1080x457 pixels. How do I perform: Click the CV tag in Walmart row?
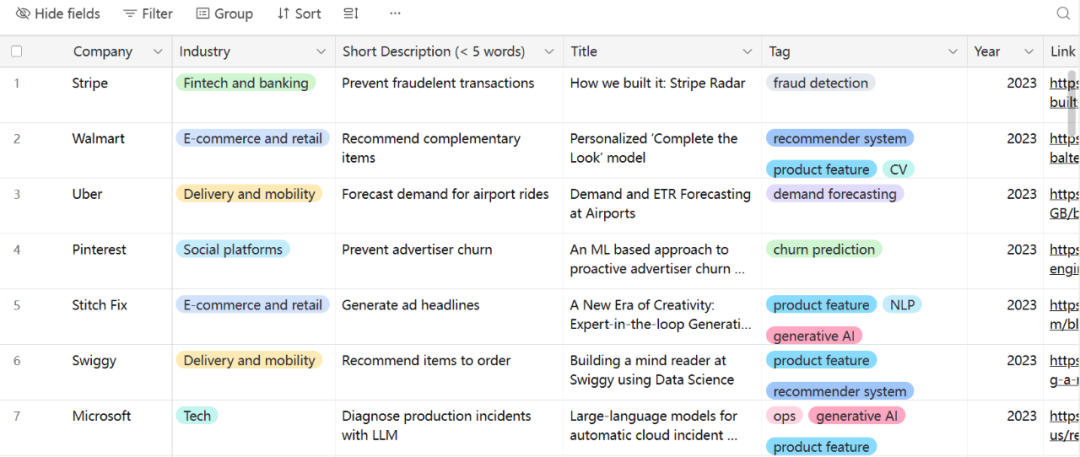[897, 170]
